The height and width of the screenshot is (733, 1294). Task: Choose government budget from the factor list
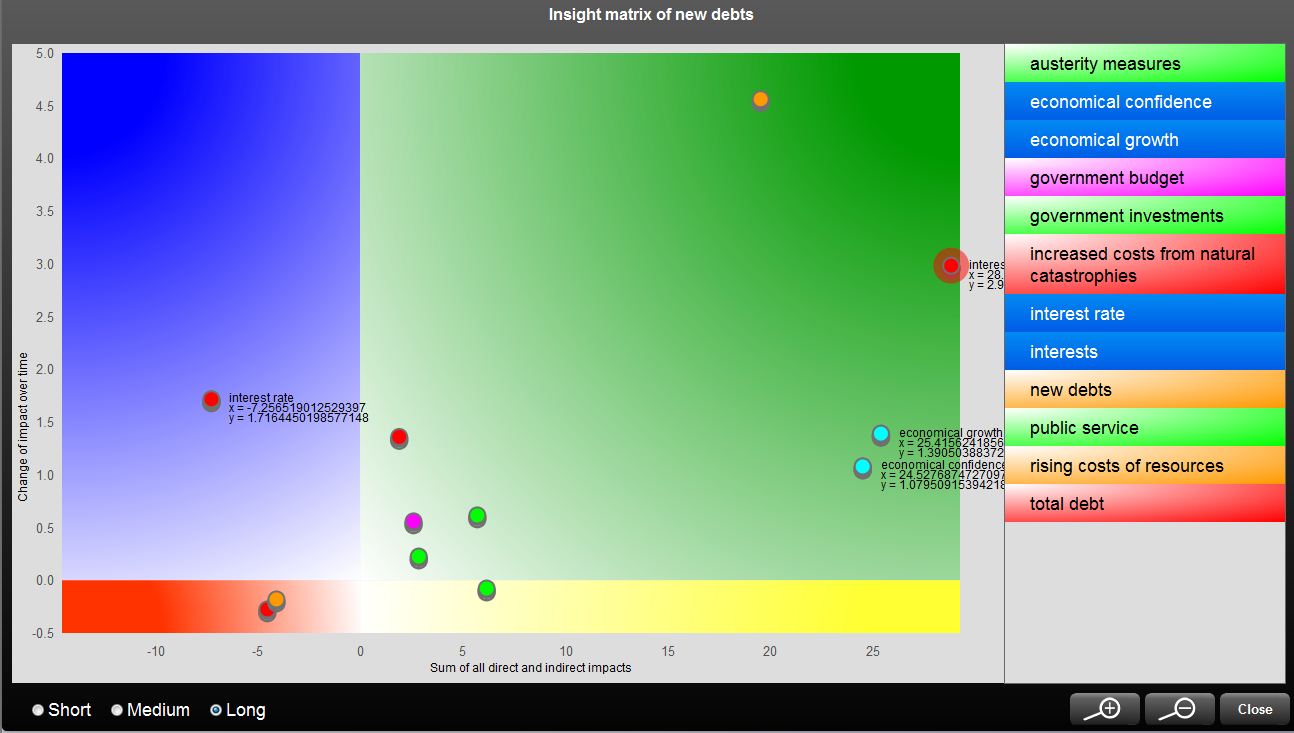point(1144,178)
